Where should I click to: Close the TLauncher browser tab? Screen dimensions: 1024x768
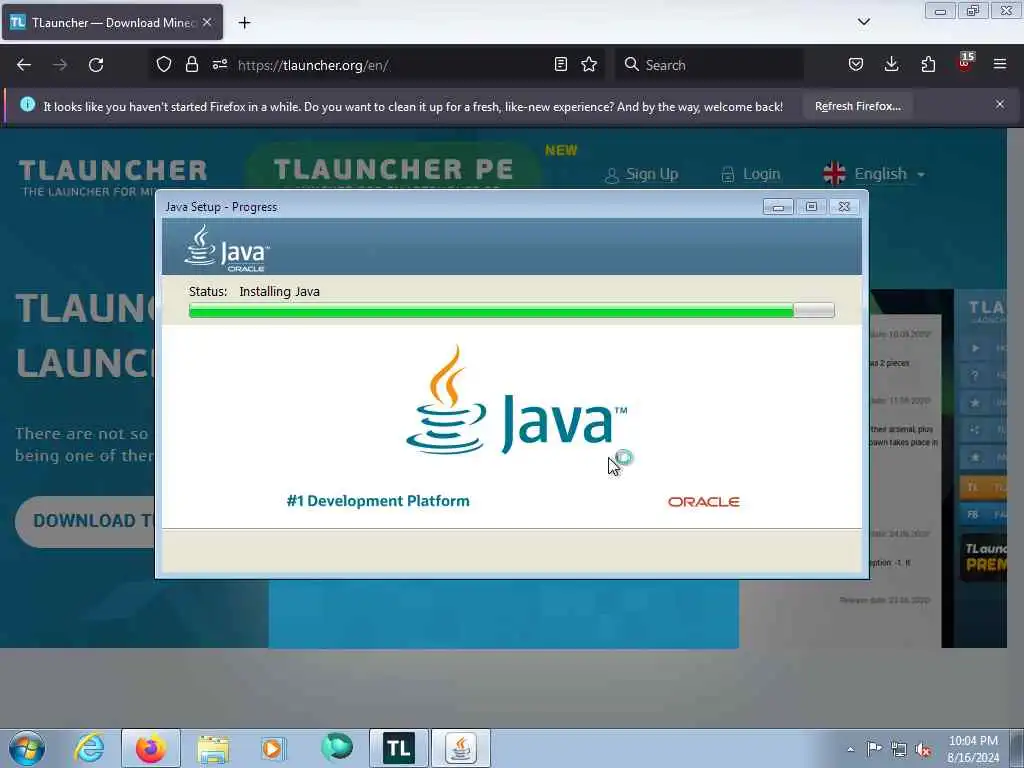(207, 22)
